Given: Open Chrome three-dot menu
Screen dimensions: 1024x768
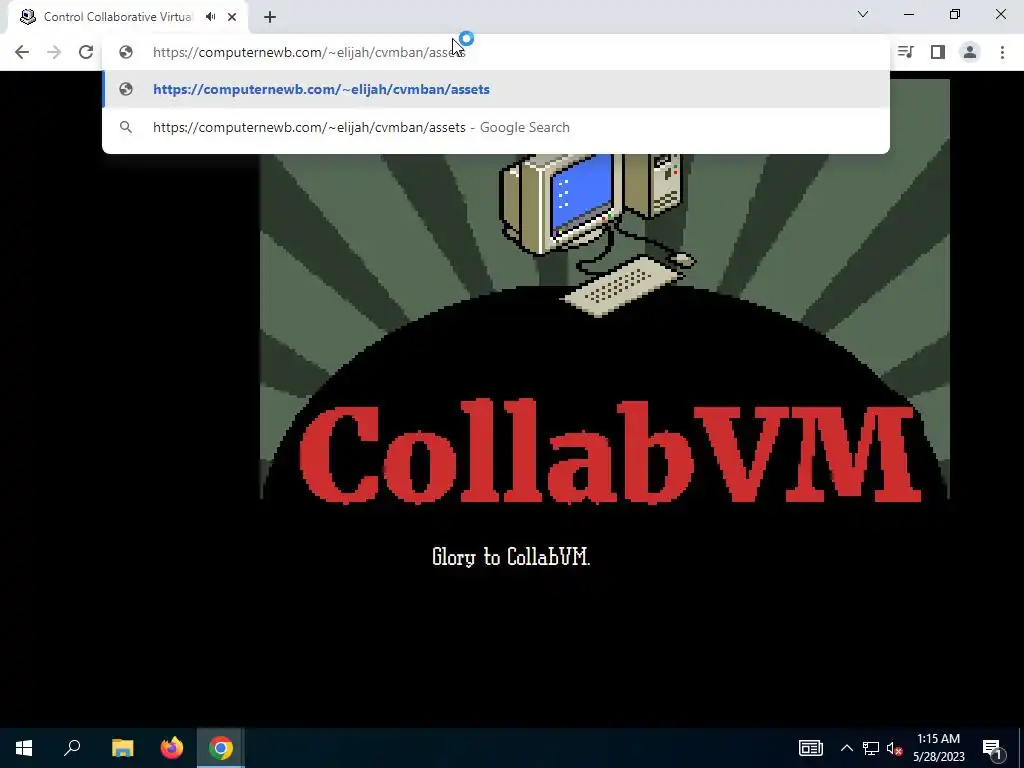Looking at the screenshot, I should (x=1002, y=52).
